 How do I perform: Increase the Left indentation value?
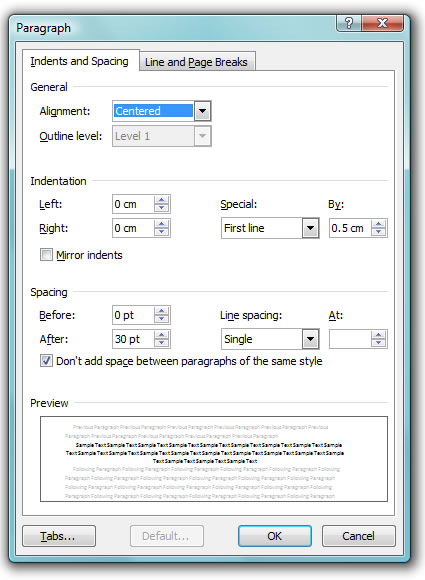tap(162, 200)
